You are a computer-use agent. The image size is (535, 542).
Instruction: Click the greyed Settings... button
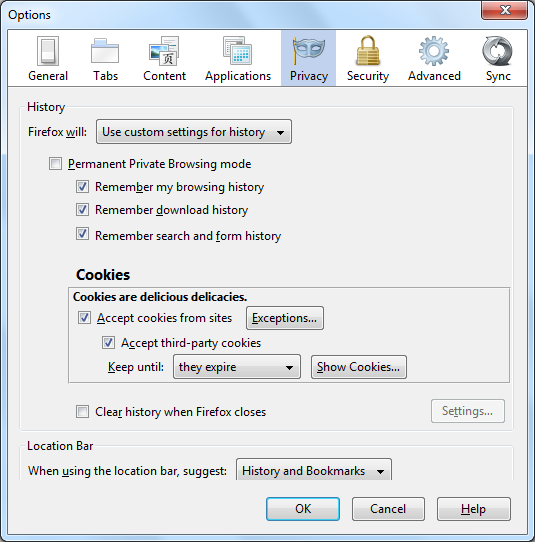point(468,411)
